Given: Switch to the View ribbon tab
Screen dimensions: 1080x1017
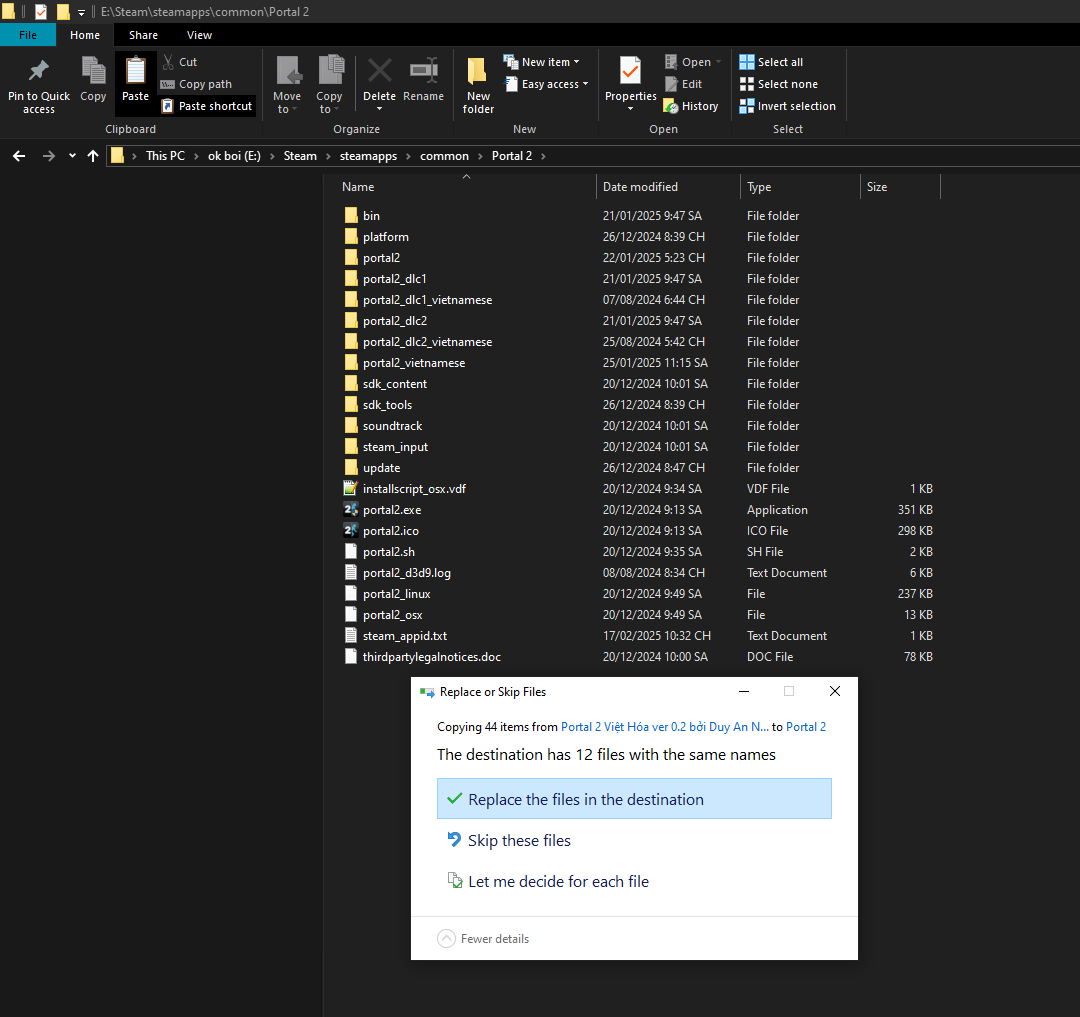Looking at the screenshot, I should [199, 35].
